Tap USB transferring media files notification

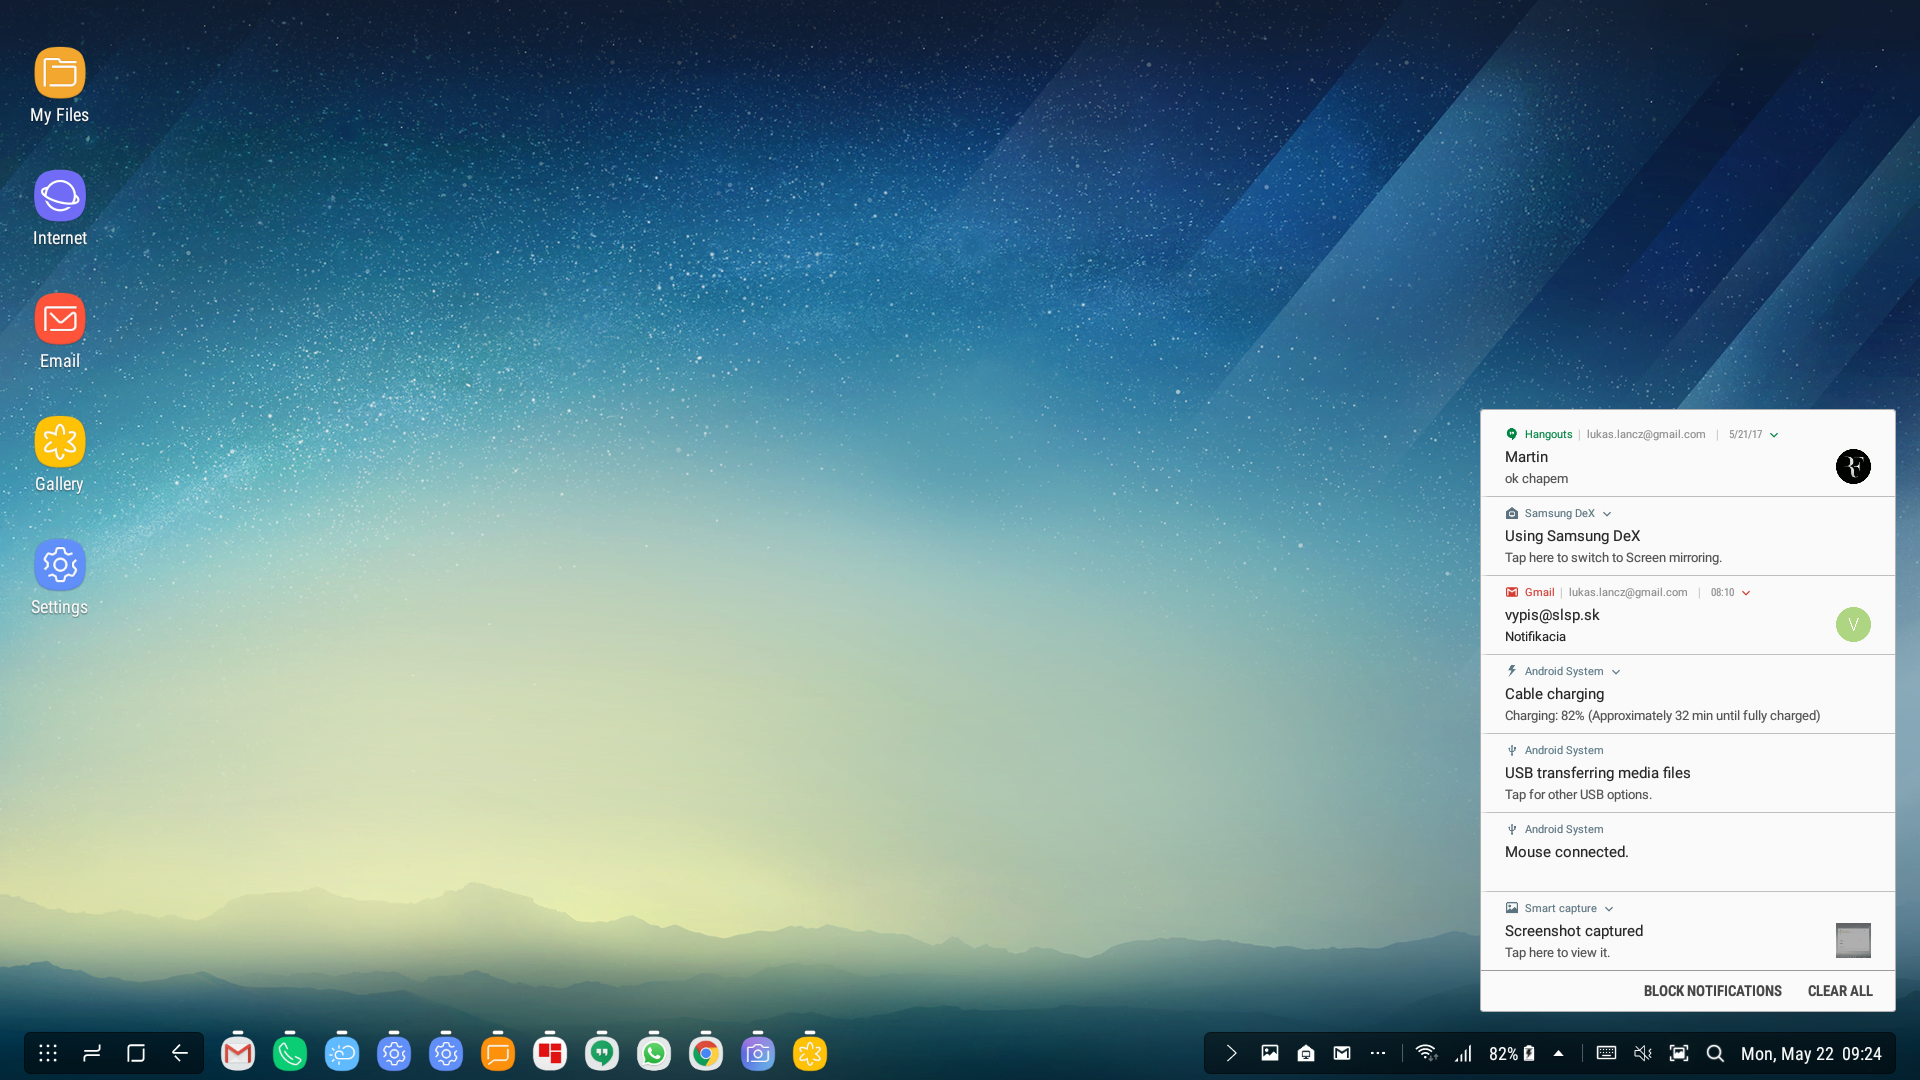point(1688,773)
